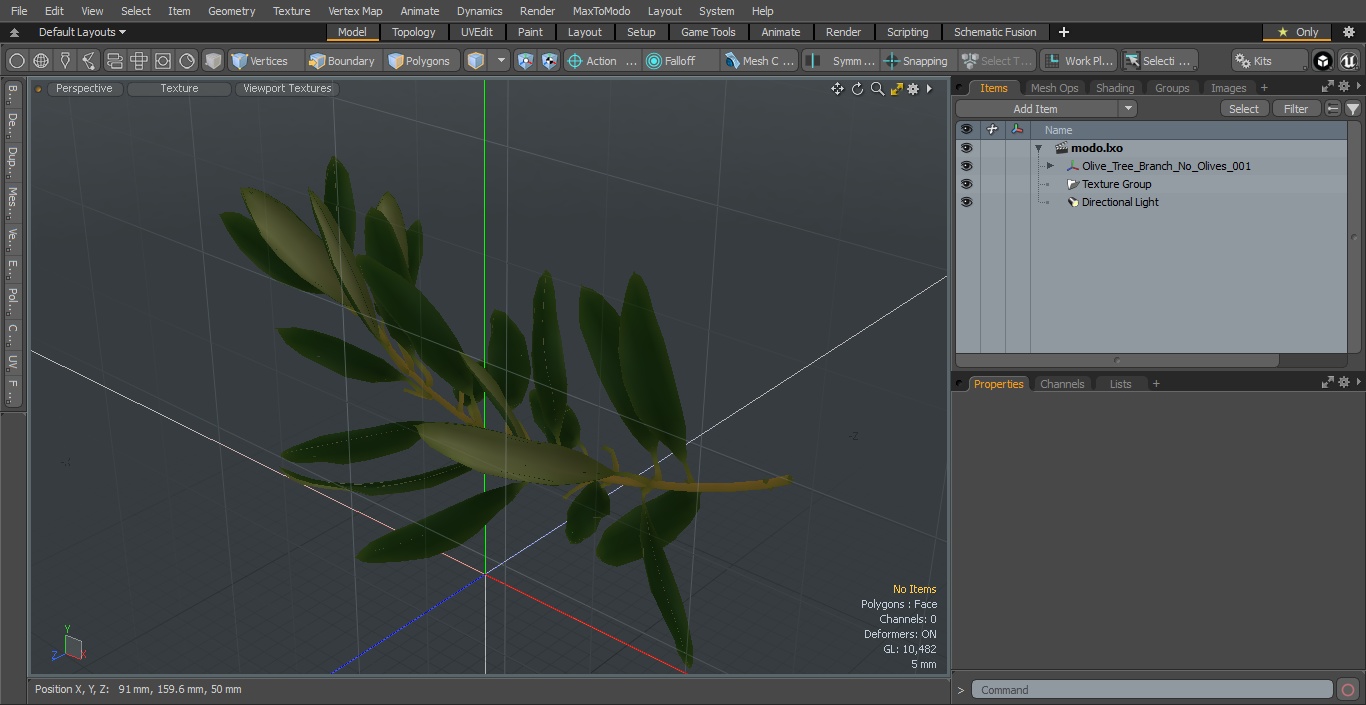1366x705 pixels.
Task: Click the Unity cube icon
Action: click(x=1323, y=61)
